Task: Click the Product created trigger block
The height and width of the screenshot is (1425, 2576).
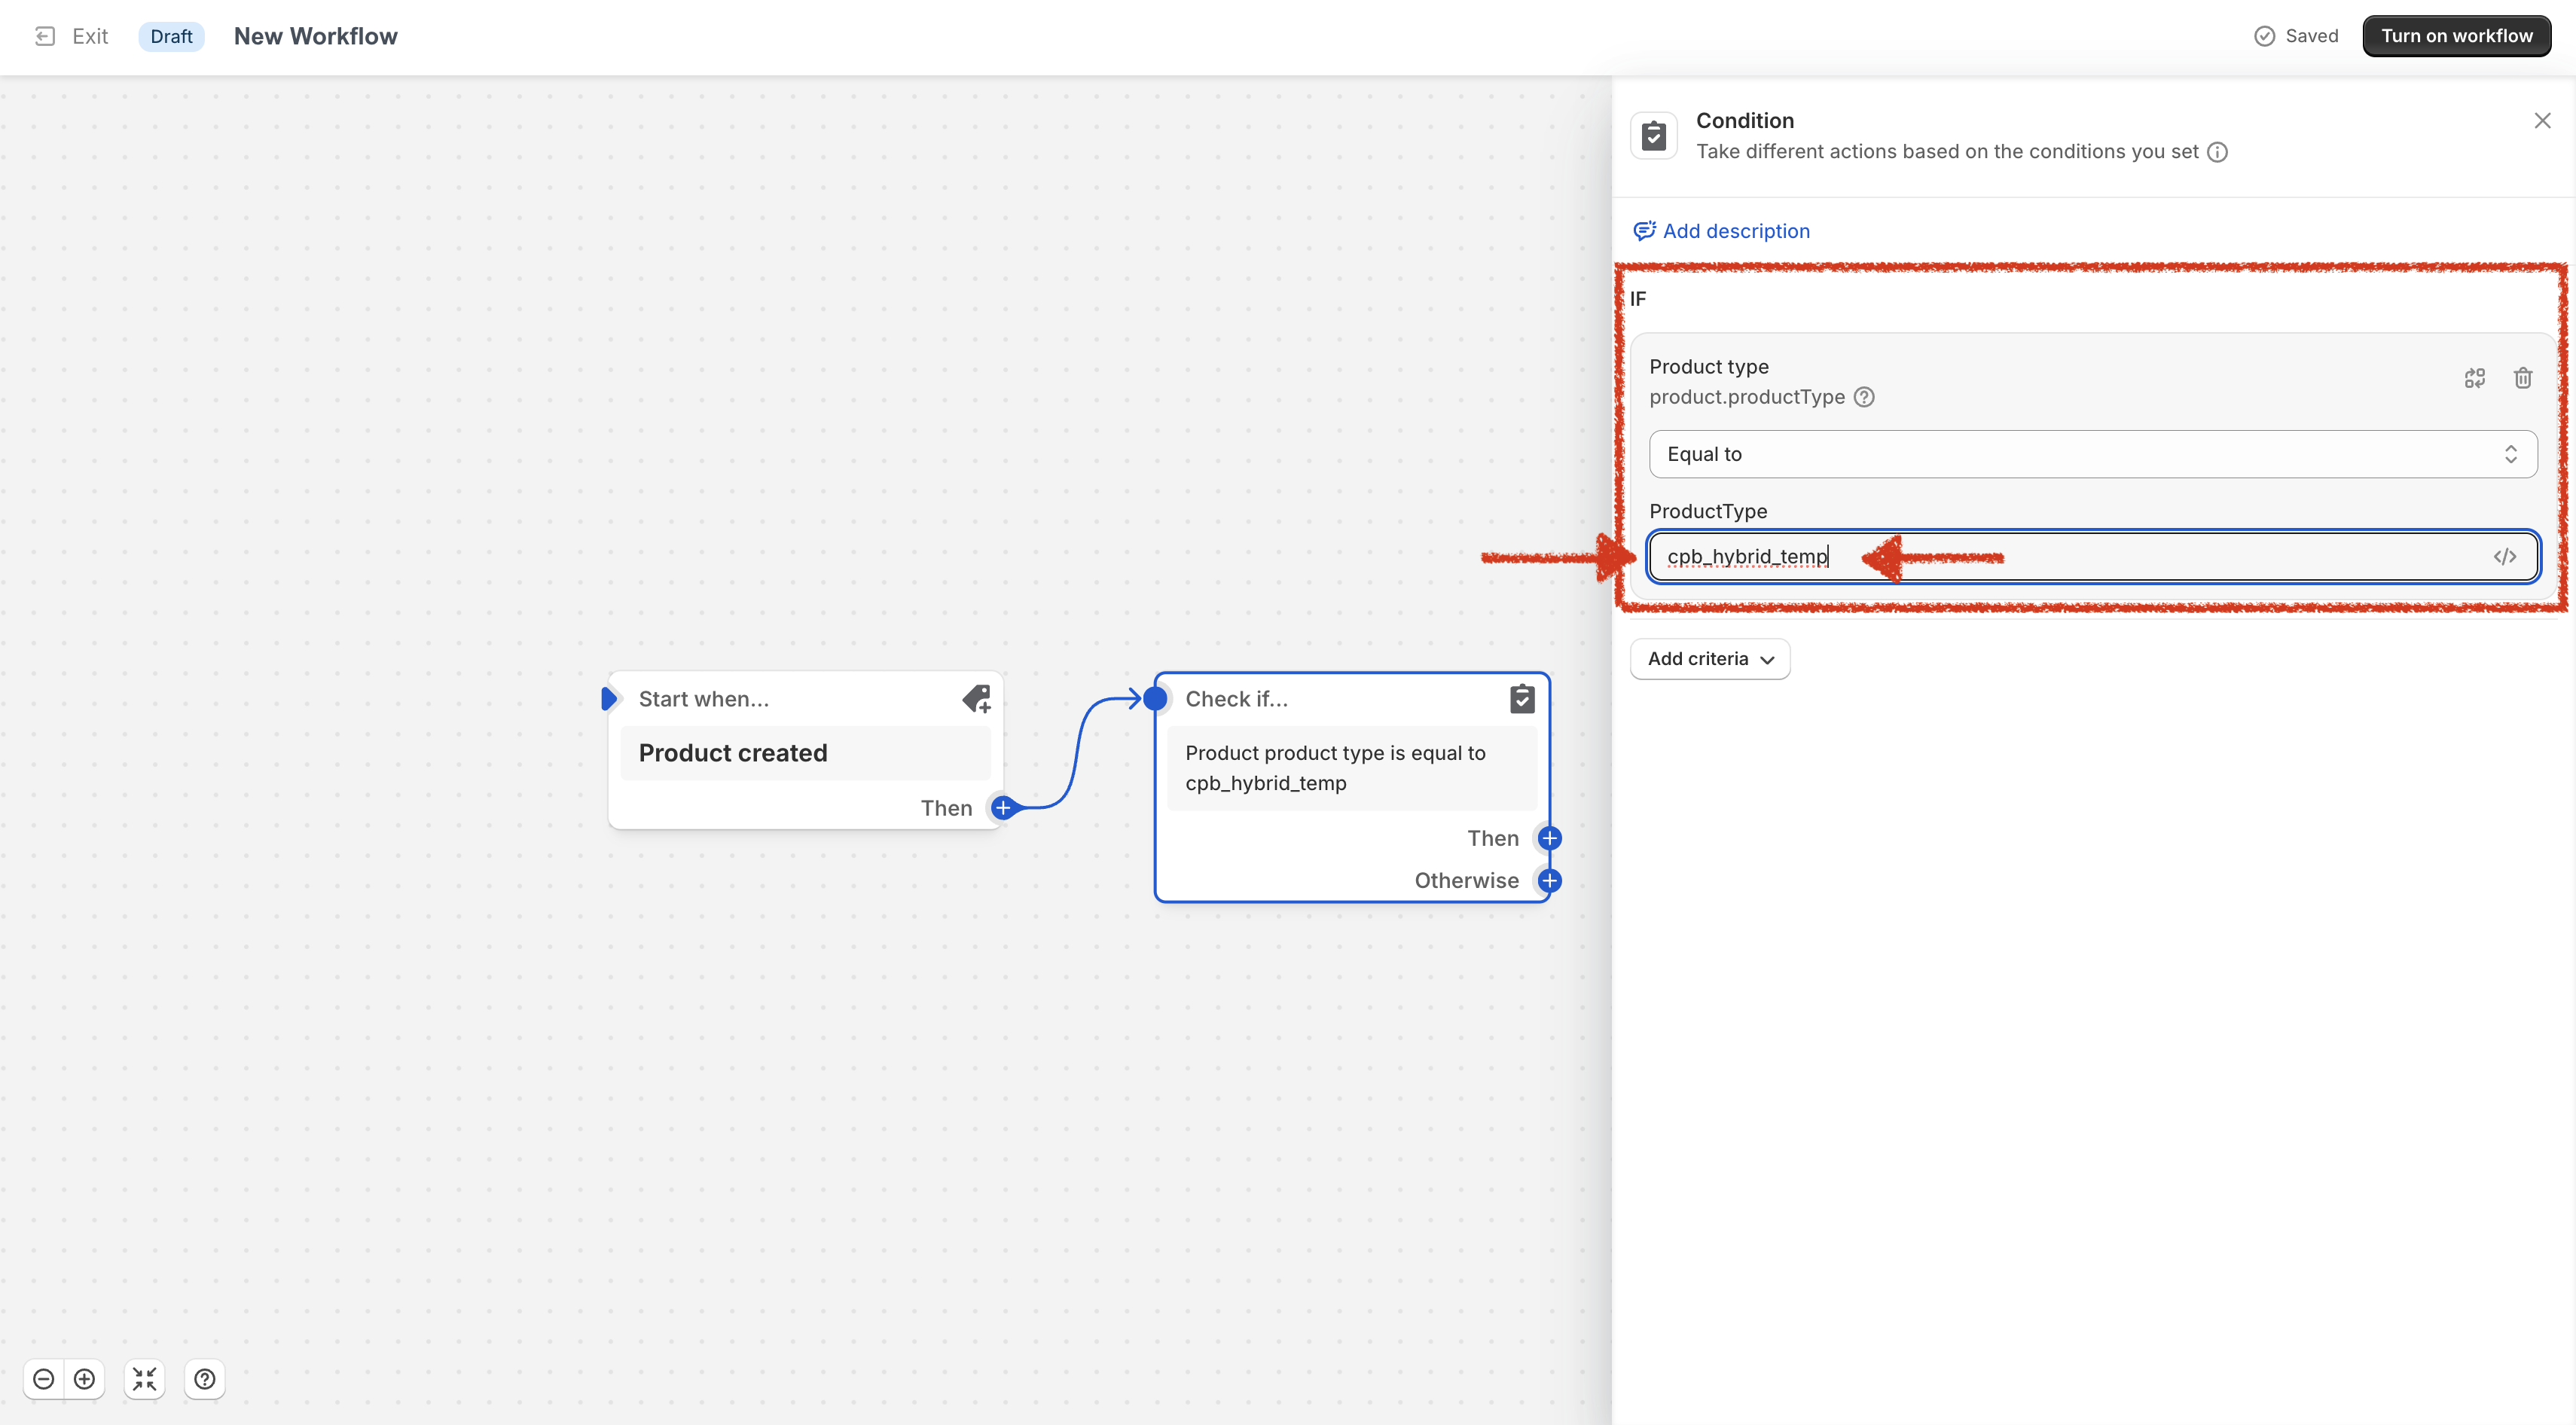Action: [x=806, y=753]
